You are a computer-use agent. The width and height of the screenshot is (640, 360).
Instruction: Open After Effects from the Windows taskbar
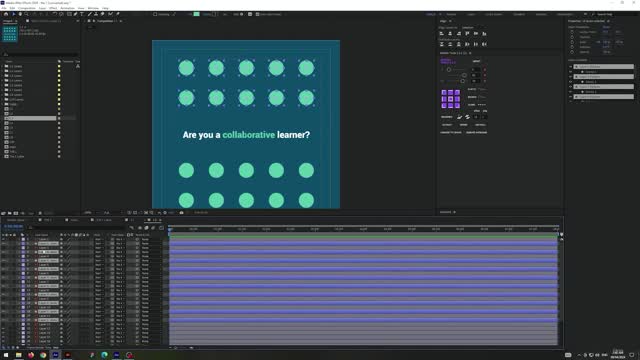coord(56,355)
